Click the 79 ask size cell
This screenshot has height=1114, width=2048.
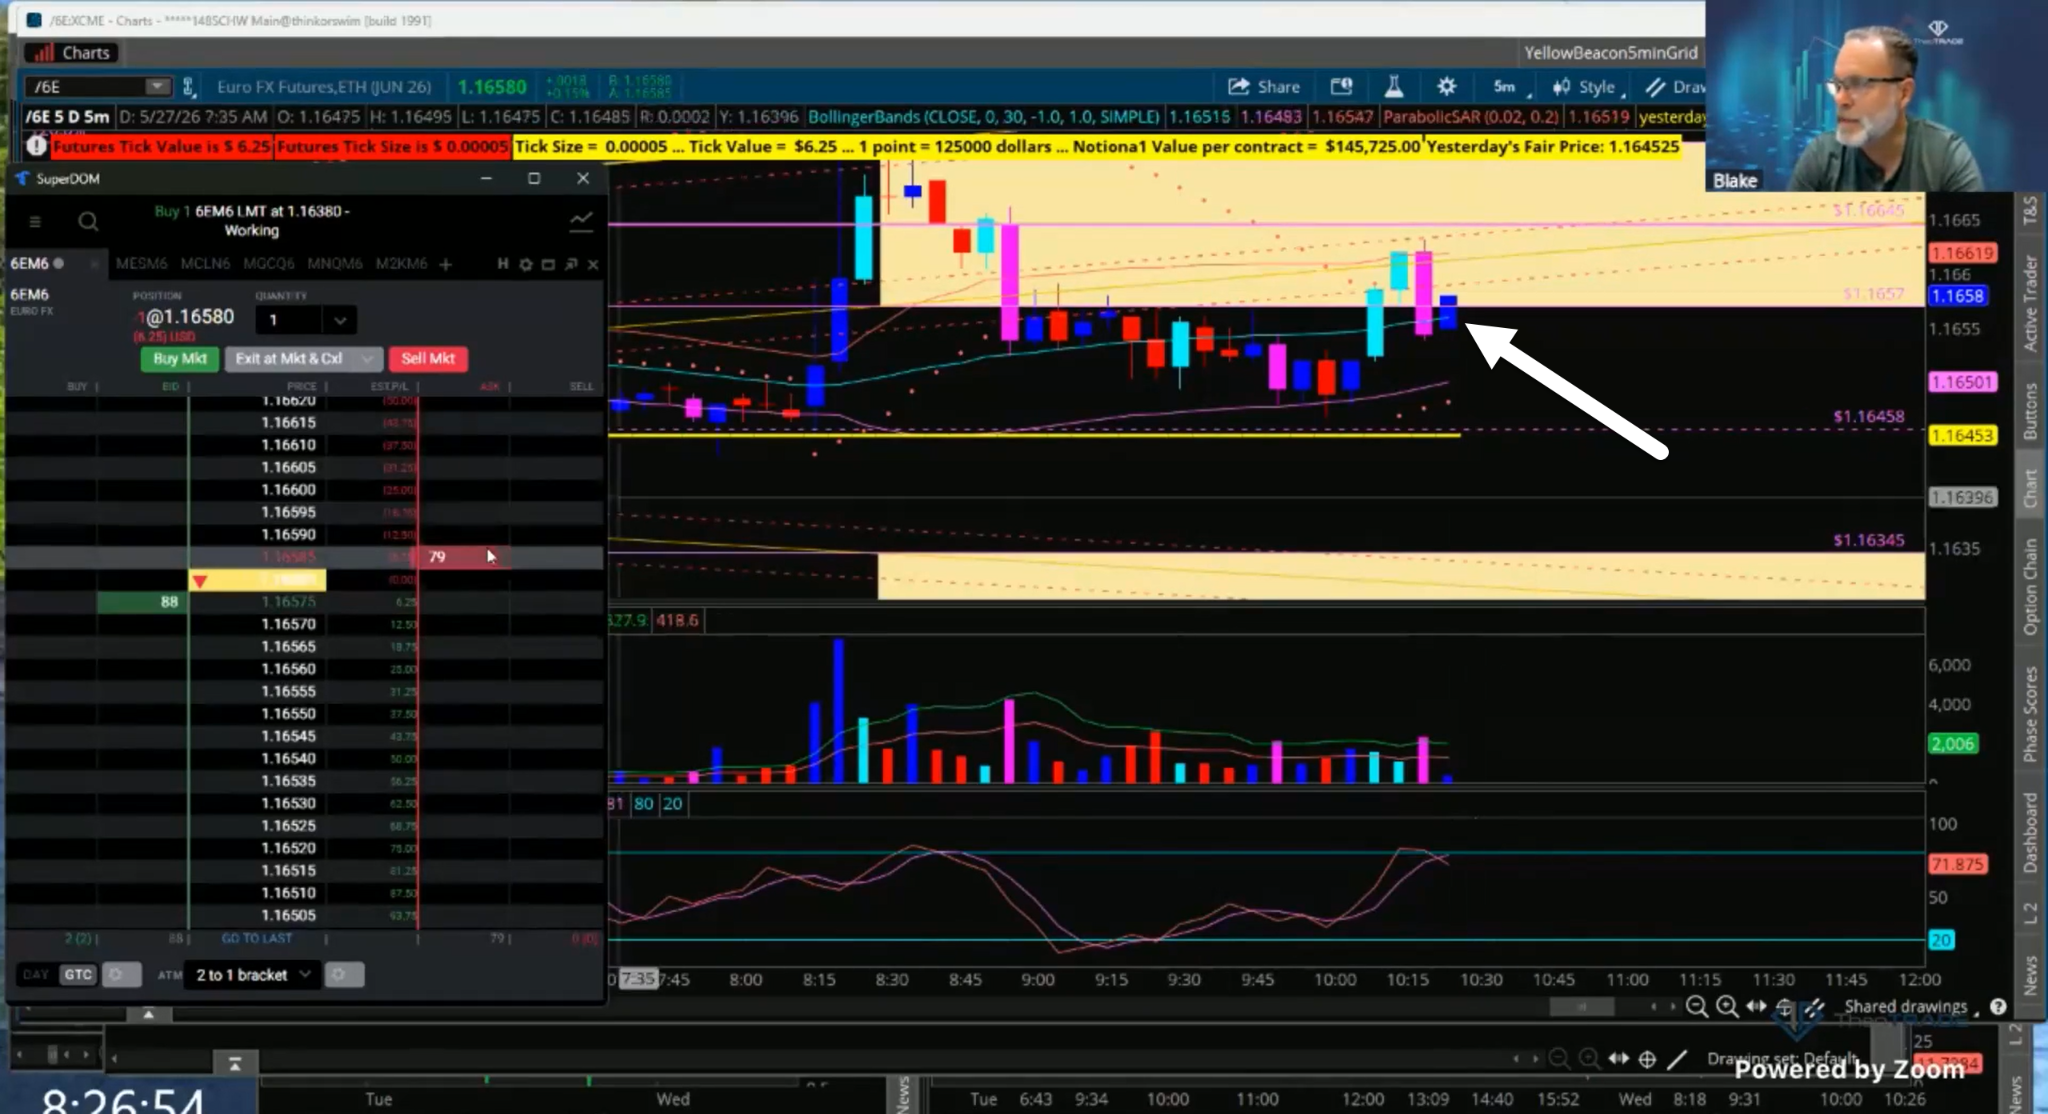tap(464, 557)
